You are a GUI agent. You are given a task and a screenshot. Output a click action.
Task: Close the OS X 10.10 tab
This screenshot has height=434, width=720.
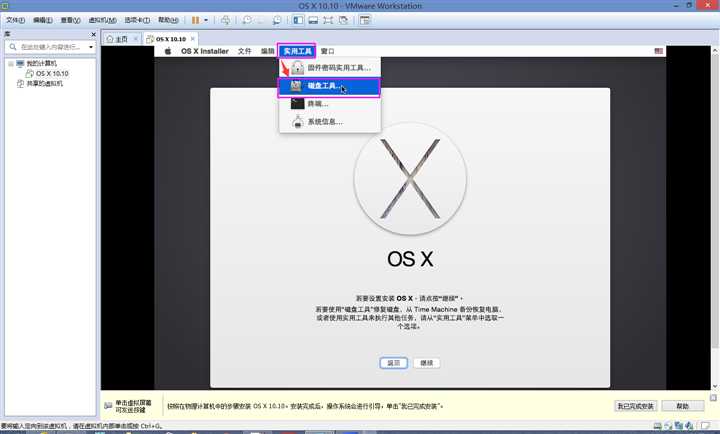[x=193, y=39]
